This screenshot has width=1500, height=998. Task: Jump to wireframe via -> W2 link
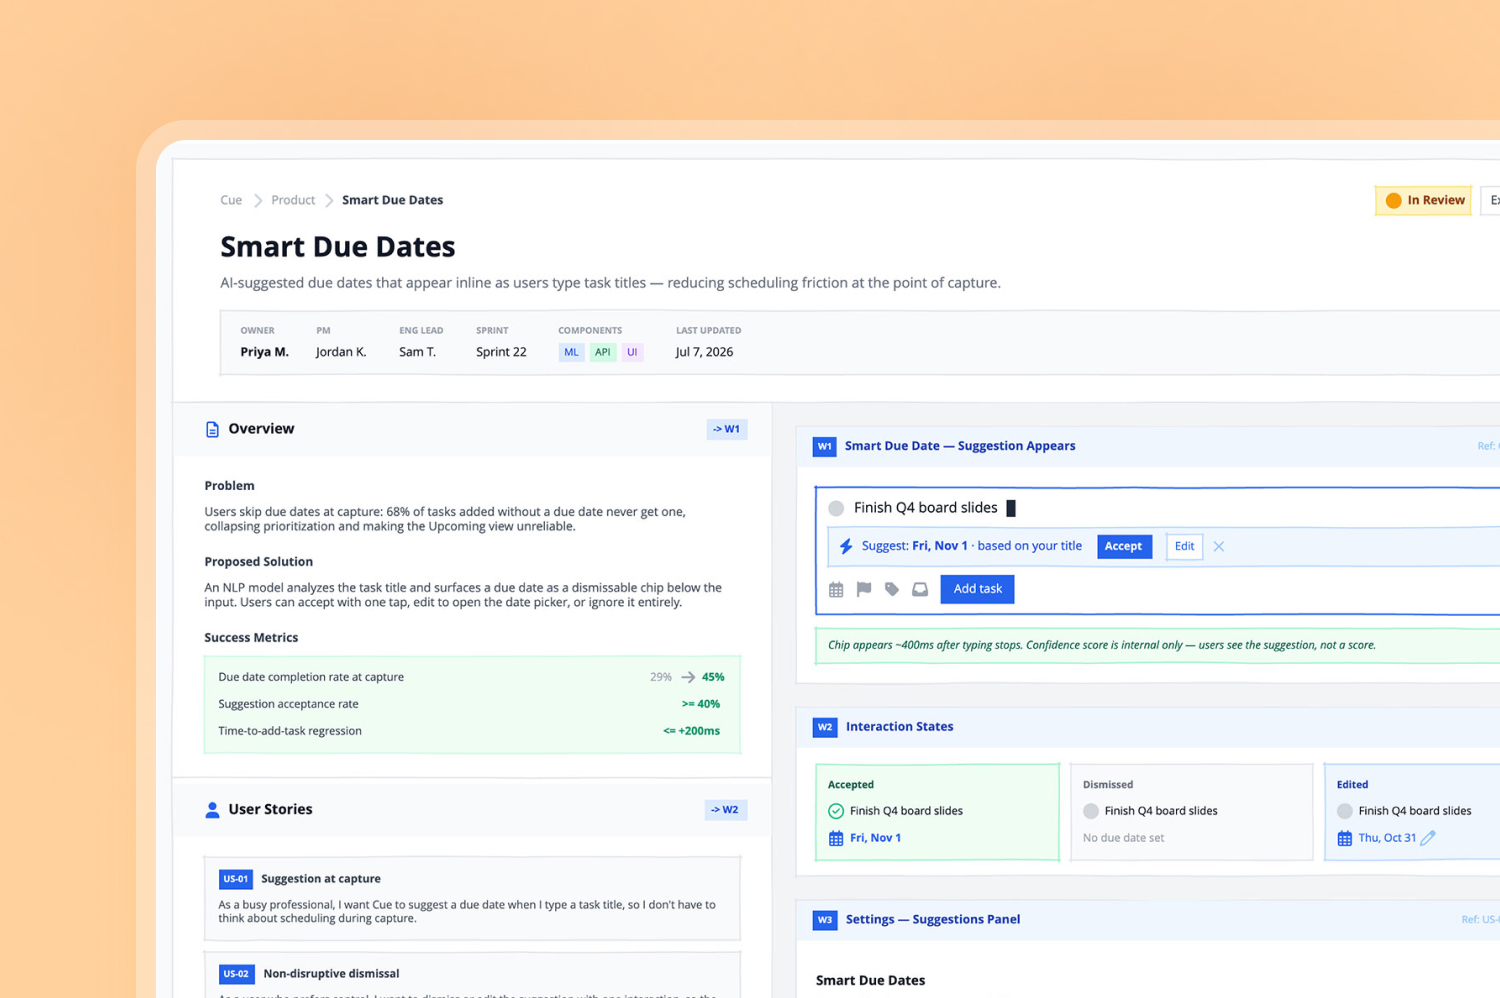(725, 810)
